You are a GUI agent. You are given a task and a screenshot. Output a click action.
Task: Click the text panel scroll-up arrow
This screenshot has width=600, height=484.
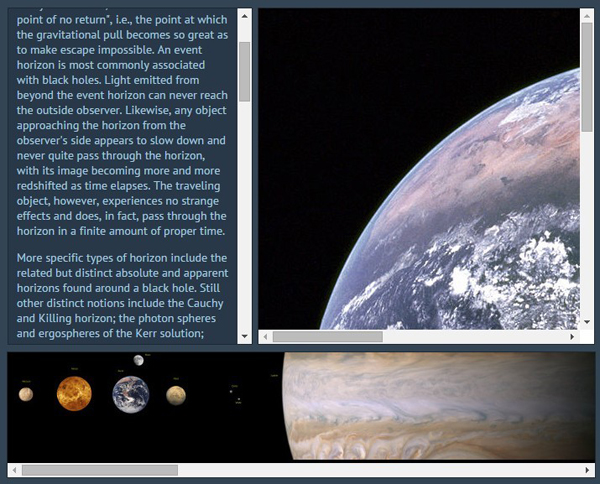pos(245,16)
